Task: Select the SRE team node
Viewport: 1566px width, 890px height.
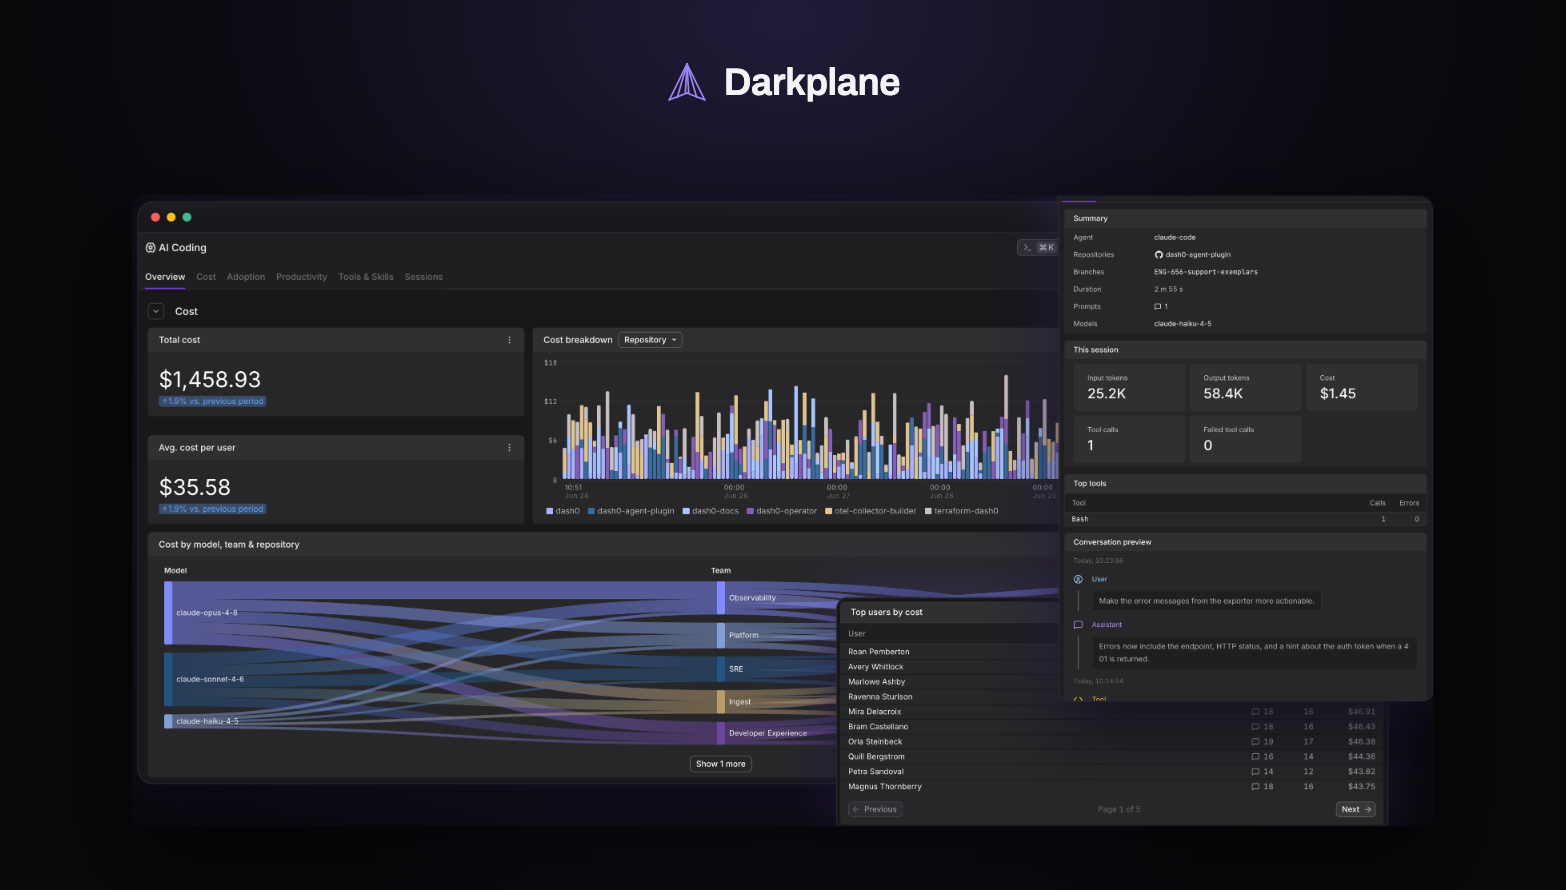Action: 721,669
